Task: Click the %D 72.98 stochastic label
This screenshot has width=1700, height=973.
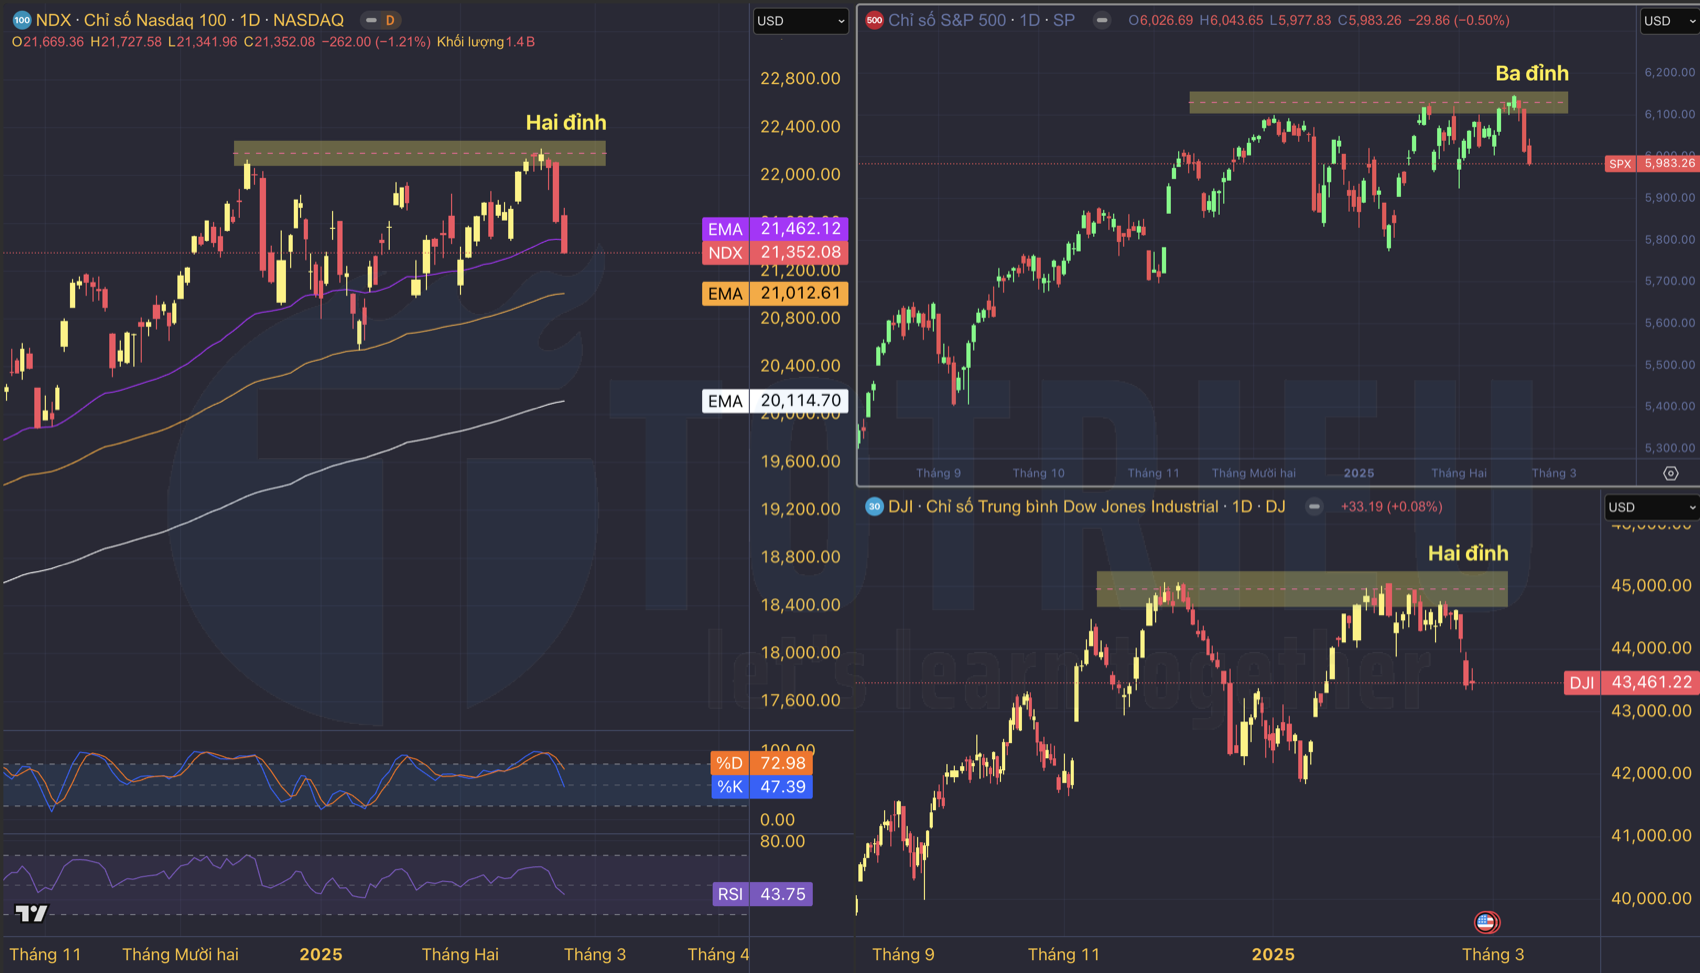Action: tap(762, 763)
